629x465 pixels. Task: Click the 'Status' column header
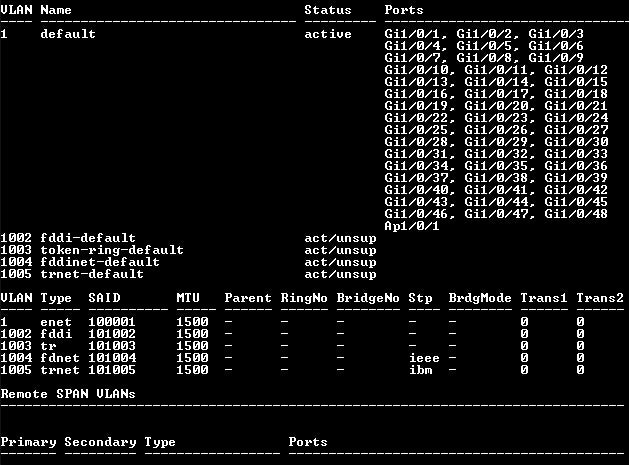pos(328,10)
